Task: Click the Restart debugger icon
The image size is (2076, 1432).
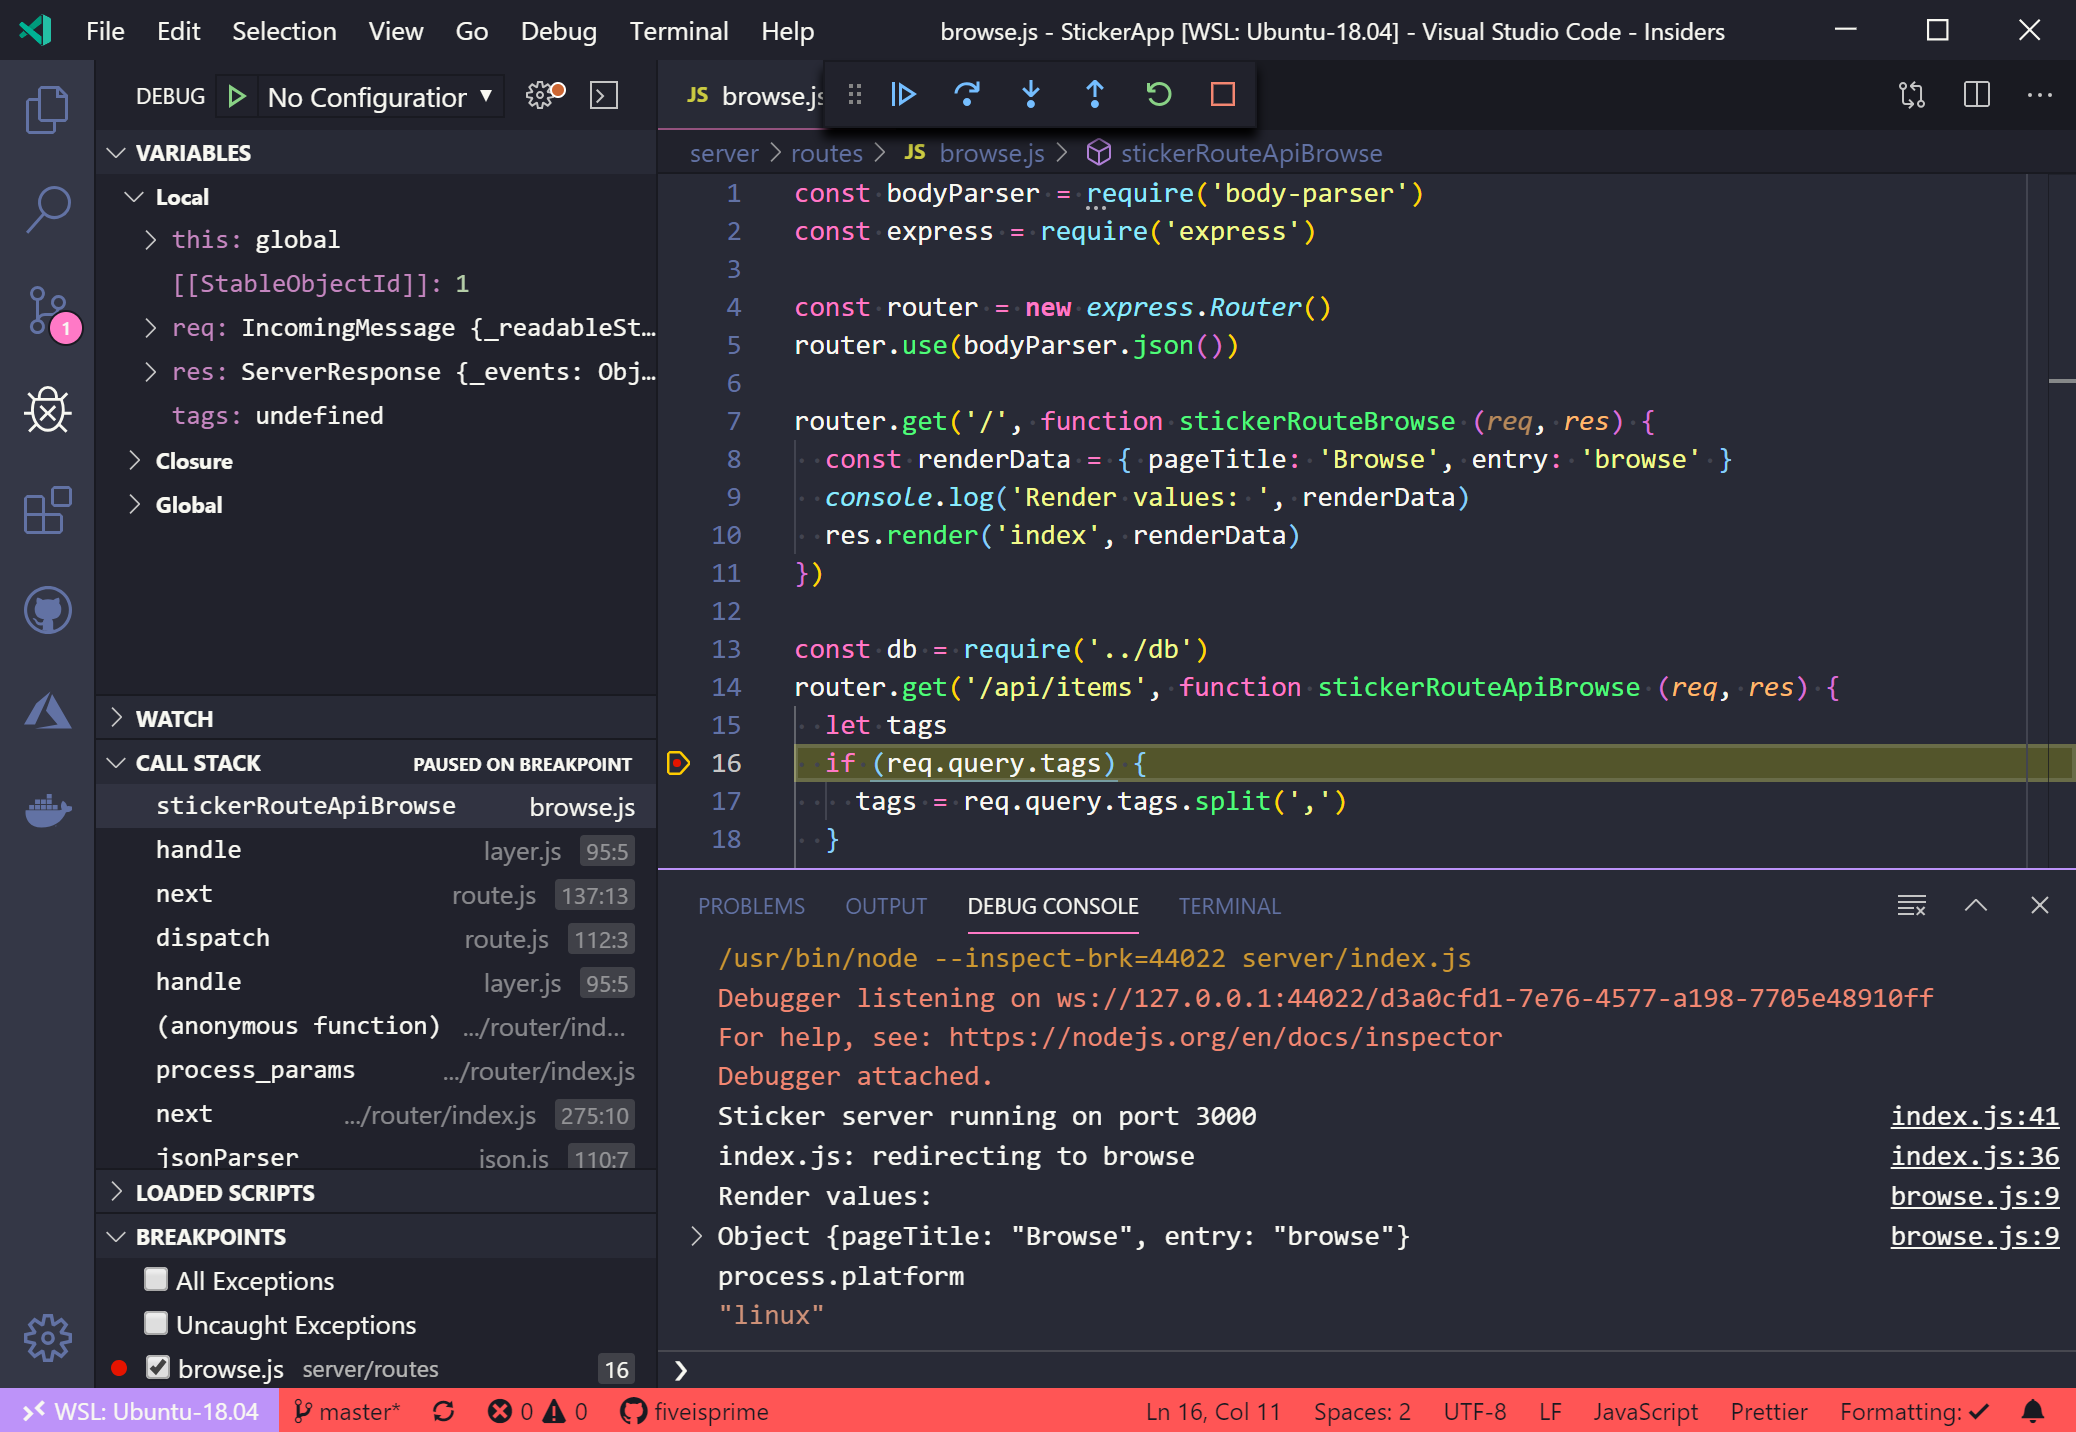Action: tap(1161, 96)
